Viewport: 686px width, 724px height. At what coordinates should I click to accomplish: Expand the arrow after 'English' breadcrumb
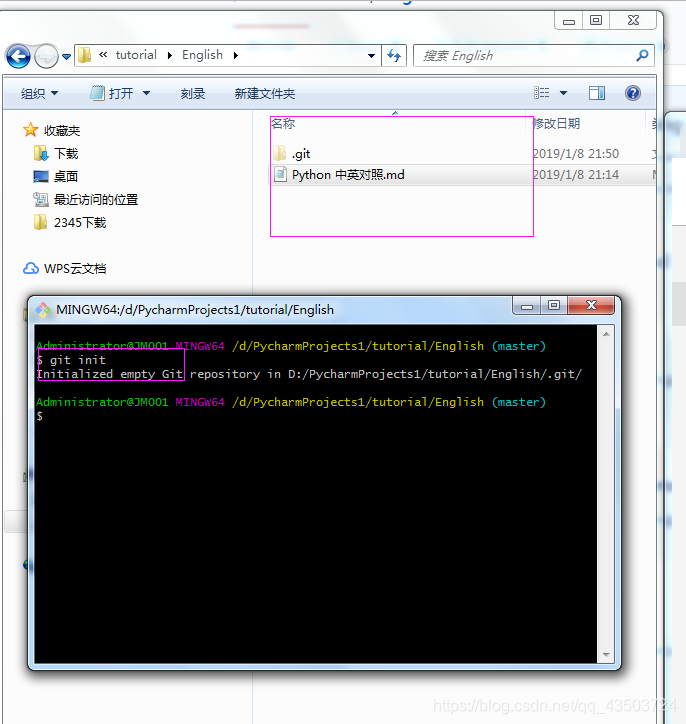pyautogui.click(x=236, y=55)
